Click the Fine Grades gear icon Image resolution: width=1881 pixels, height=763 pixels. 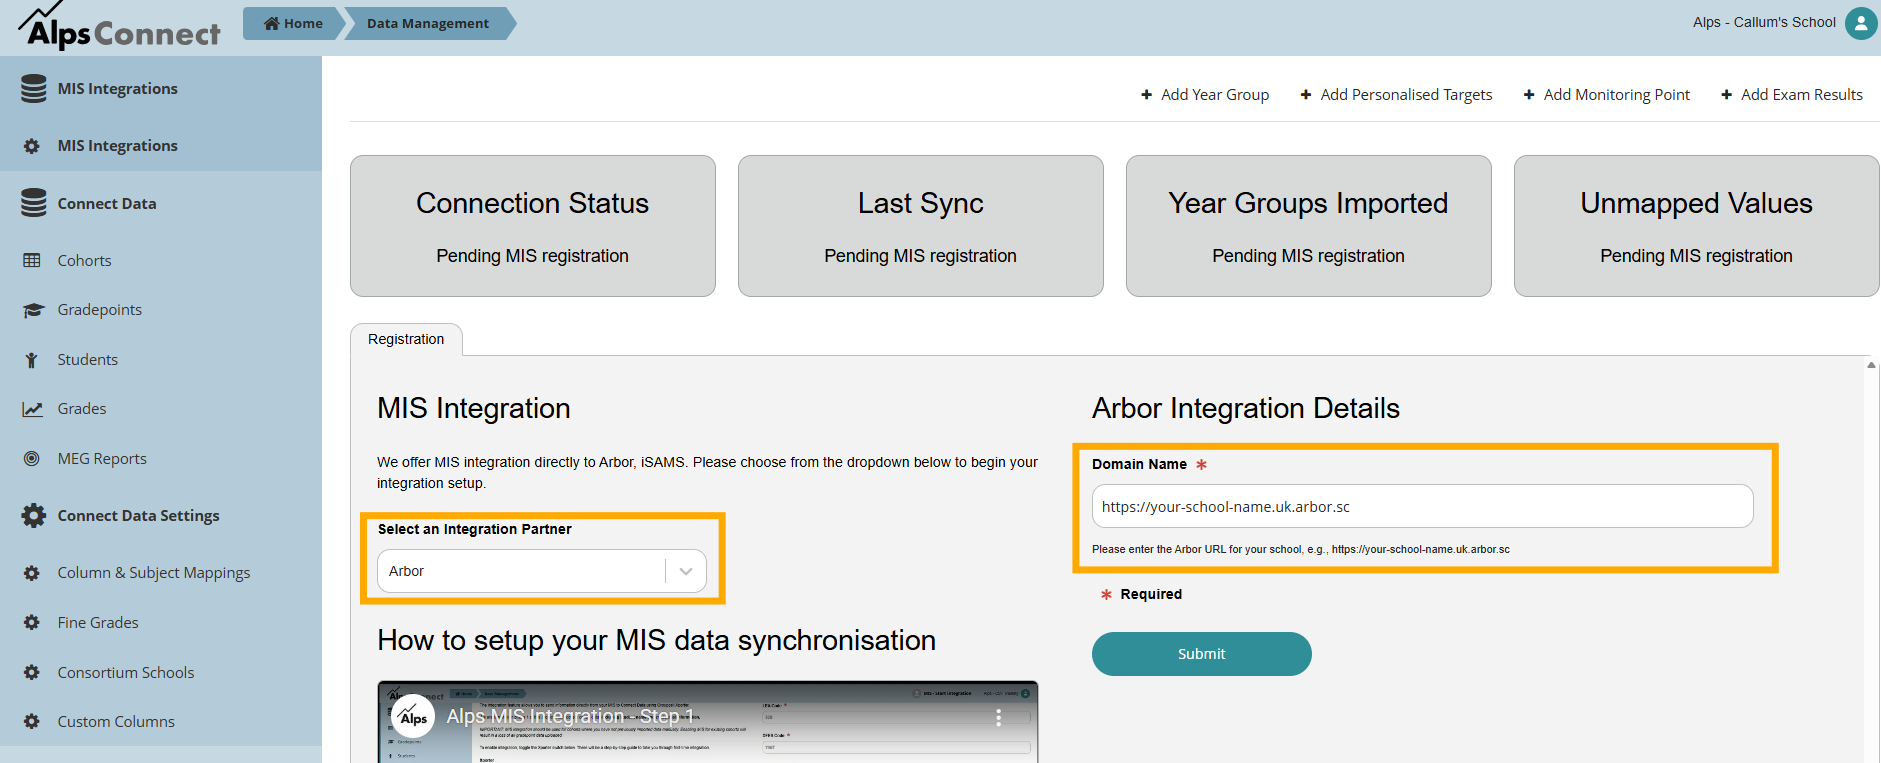coord(32,623)
